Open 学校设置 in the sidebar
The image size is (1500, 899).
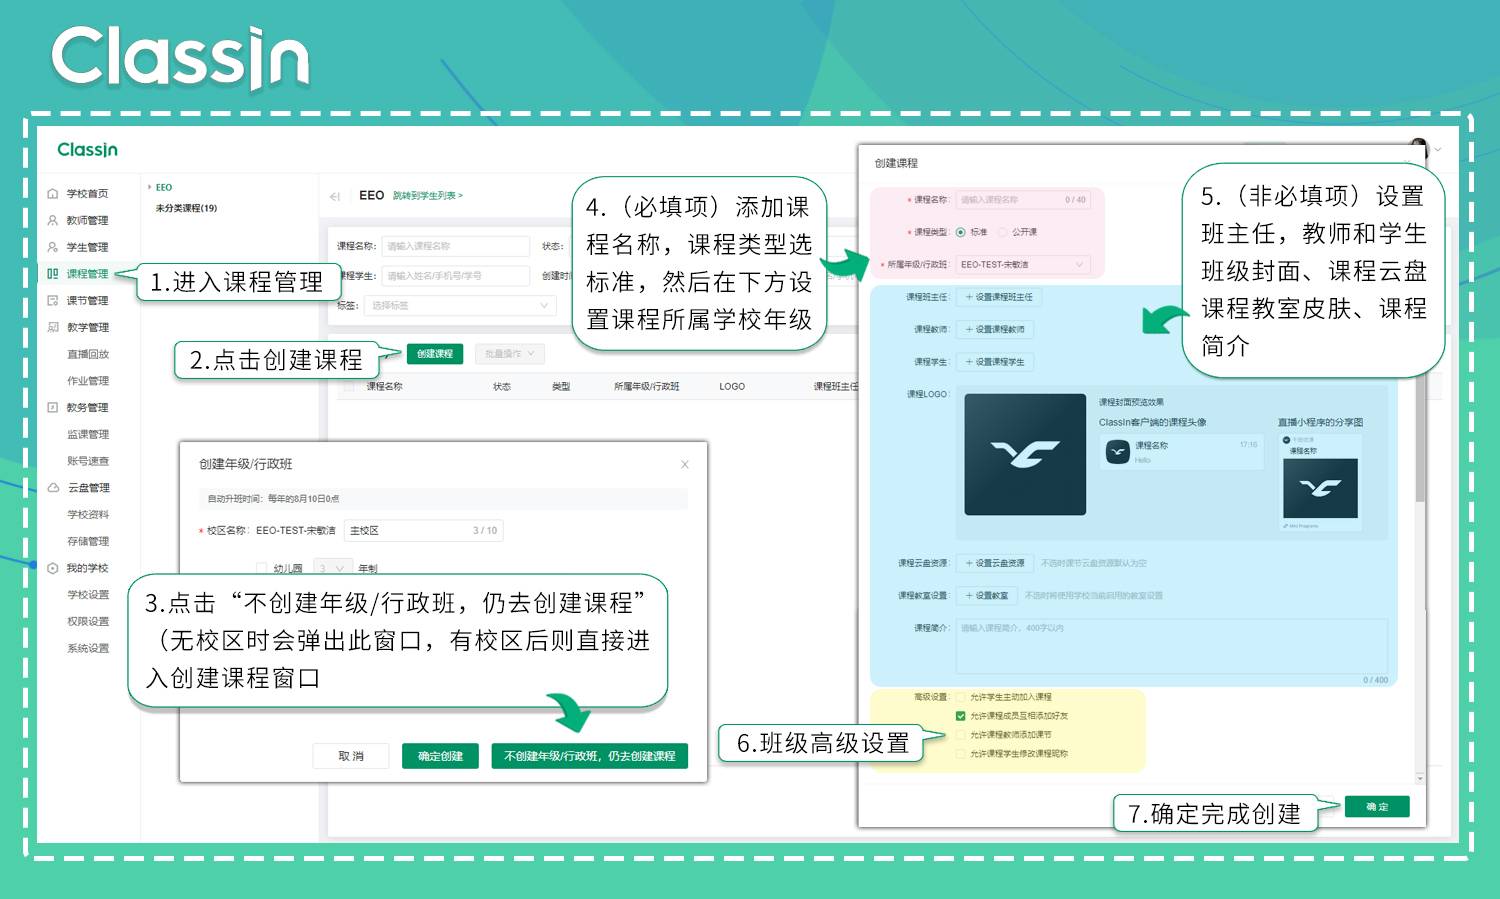coord(88,595)
